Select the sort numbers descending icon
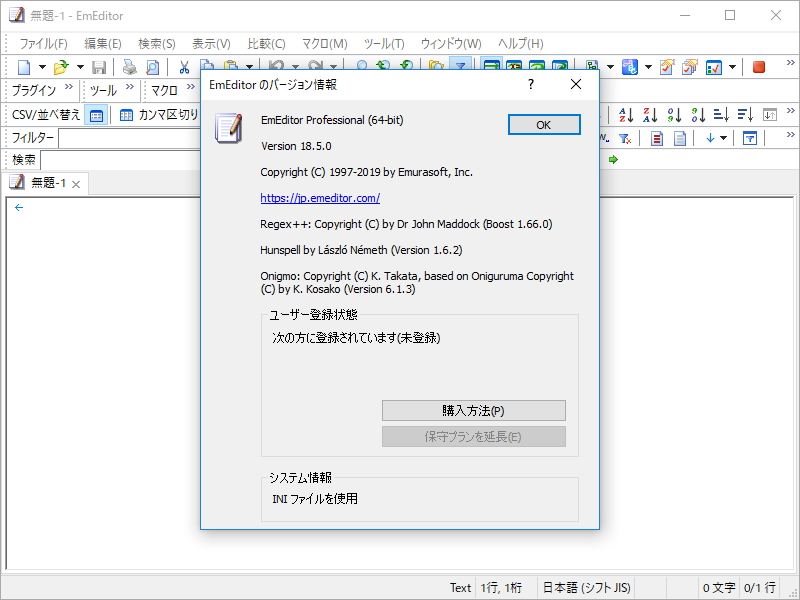The height and width of the screenshot is (600, 800). (x=697, y=114)
